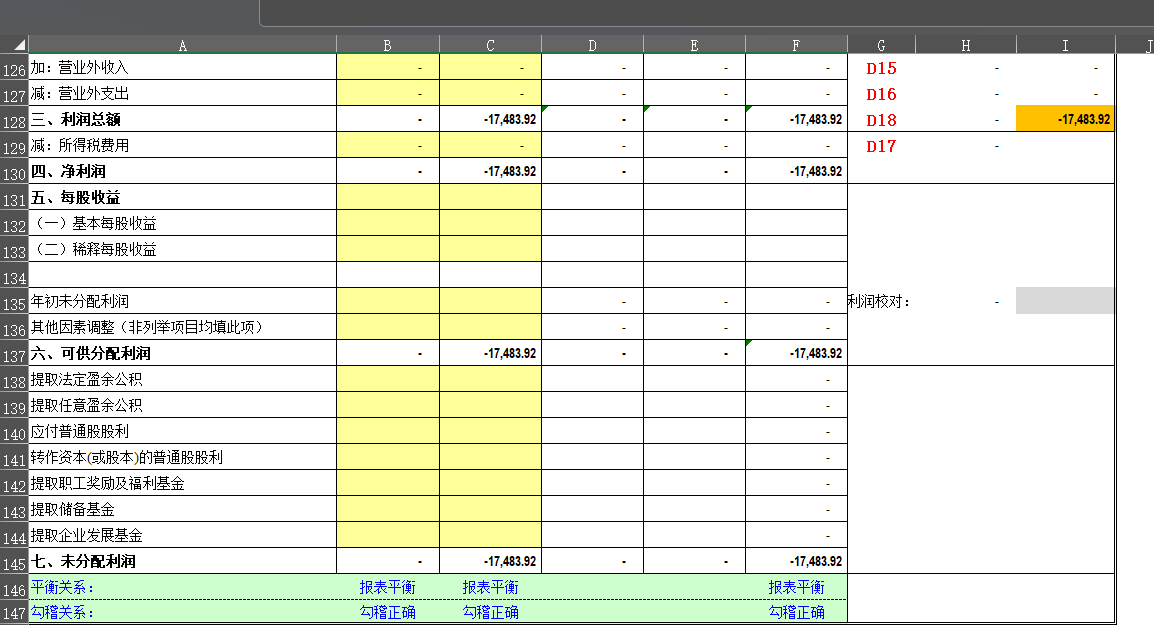The width and height of the screenshot is (1154, 625).
Task: Click the red D18 label cell
Action: point(881,120)
